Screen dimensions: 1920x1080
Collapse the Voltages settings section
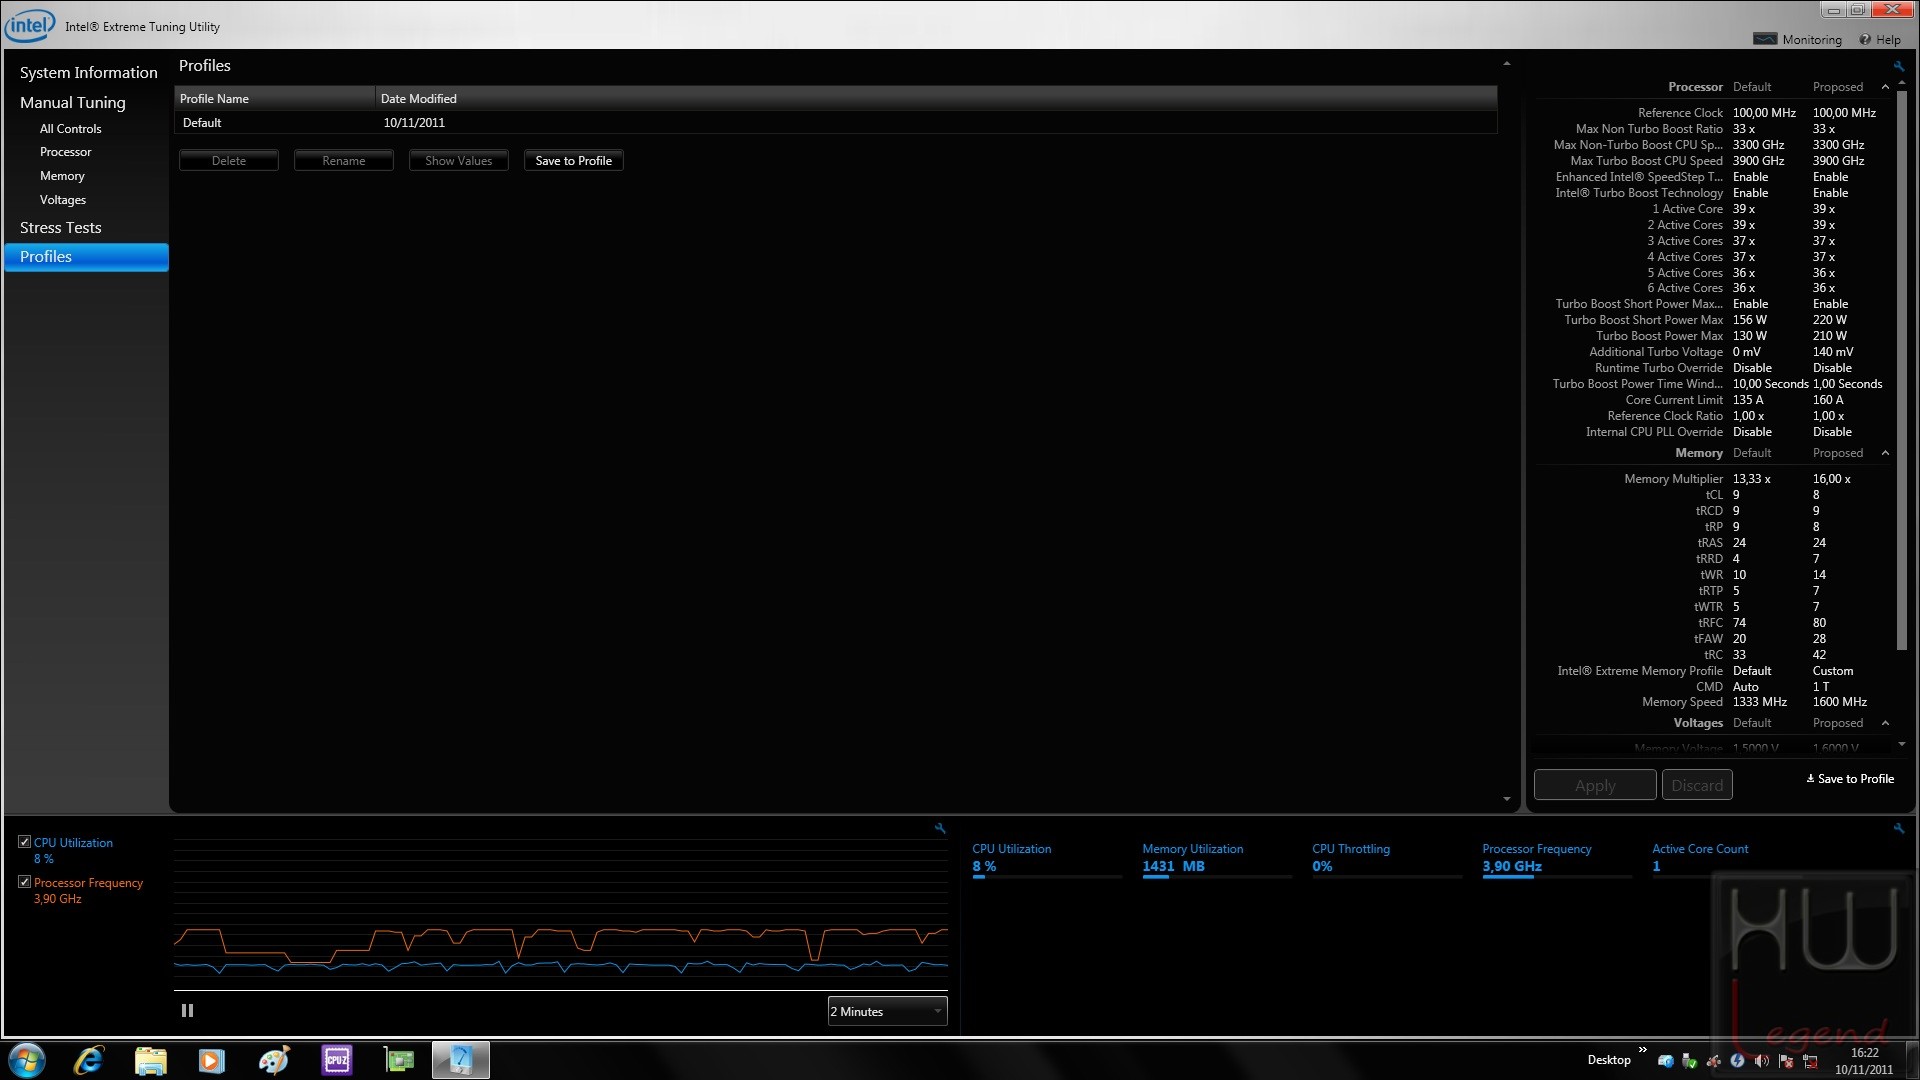pyautogui.click(x=1885, y=723)
